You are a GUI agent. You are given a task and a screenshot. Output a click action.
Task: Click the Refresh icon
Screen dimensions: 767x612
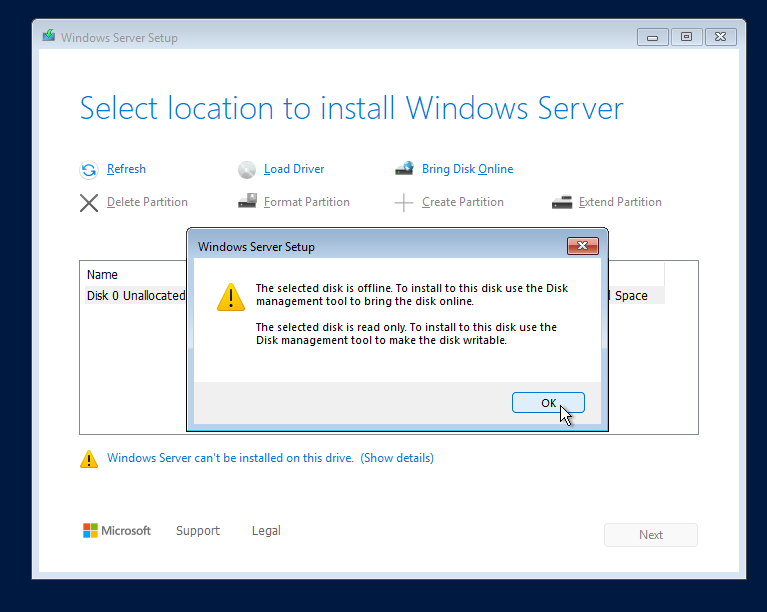coord(89,170)
